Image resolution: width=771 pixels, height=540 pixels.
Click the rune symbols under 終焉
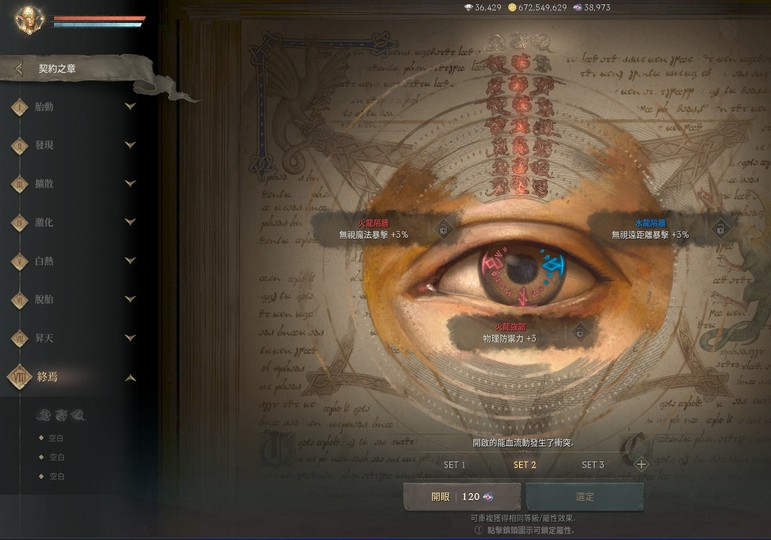60,416
